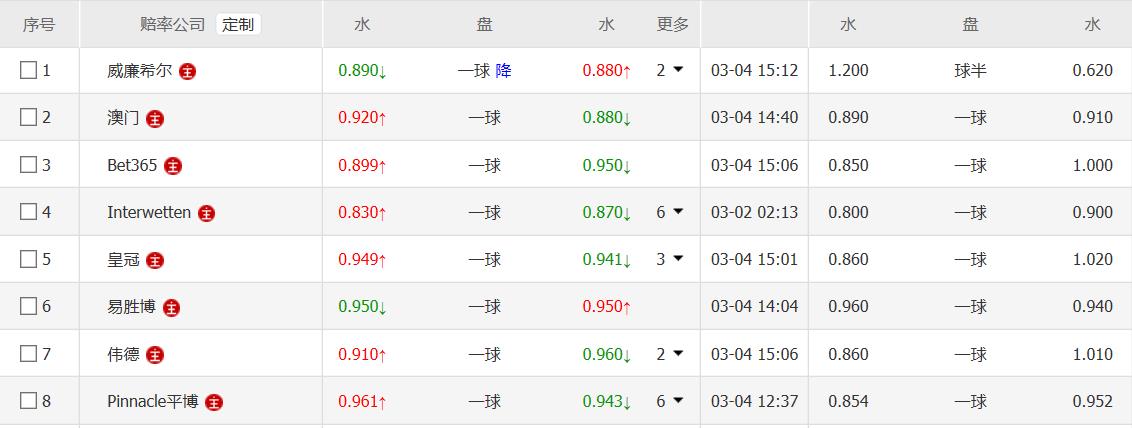The image size is (1132, 428).
Task: Click the red 主 icon next to Interwetten
Action: tap(207, 213)
